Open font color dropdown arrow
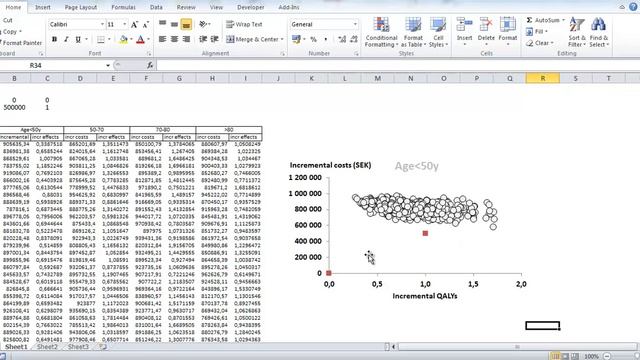This screenshot has height=360, width=640. (148, 40)
